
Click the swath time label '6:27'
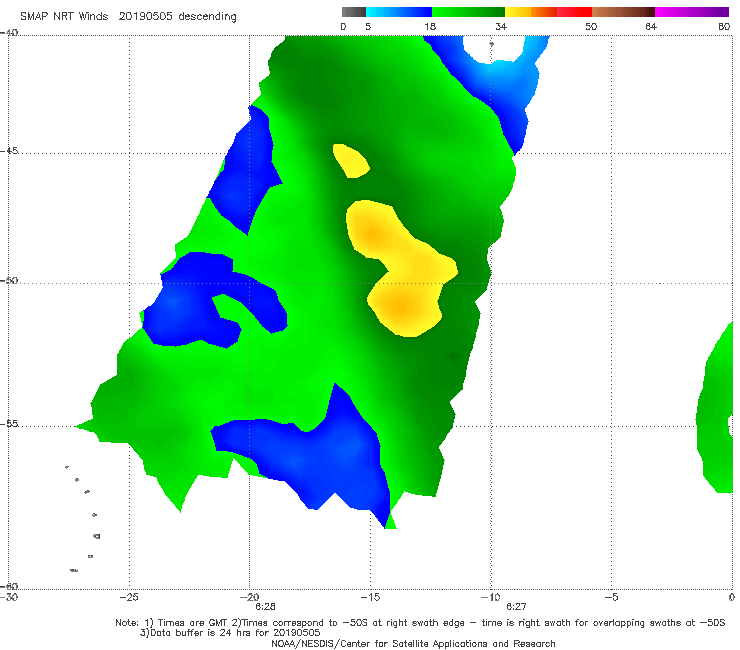(516, 607)
